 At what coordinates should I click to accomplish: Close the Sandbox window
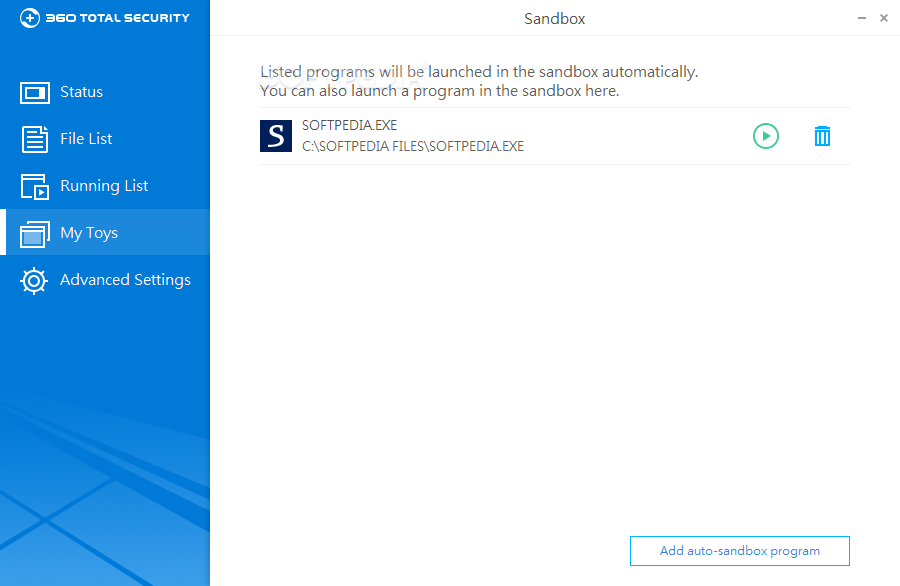coord(884,18)
